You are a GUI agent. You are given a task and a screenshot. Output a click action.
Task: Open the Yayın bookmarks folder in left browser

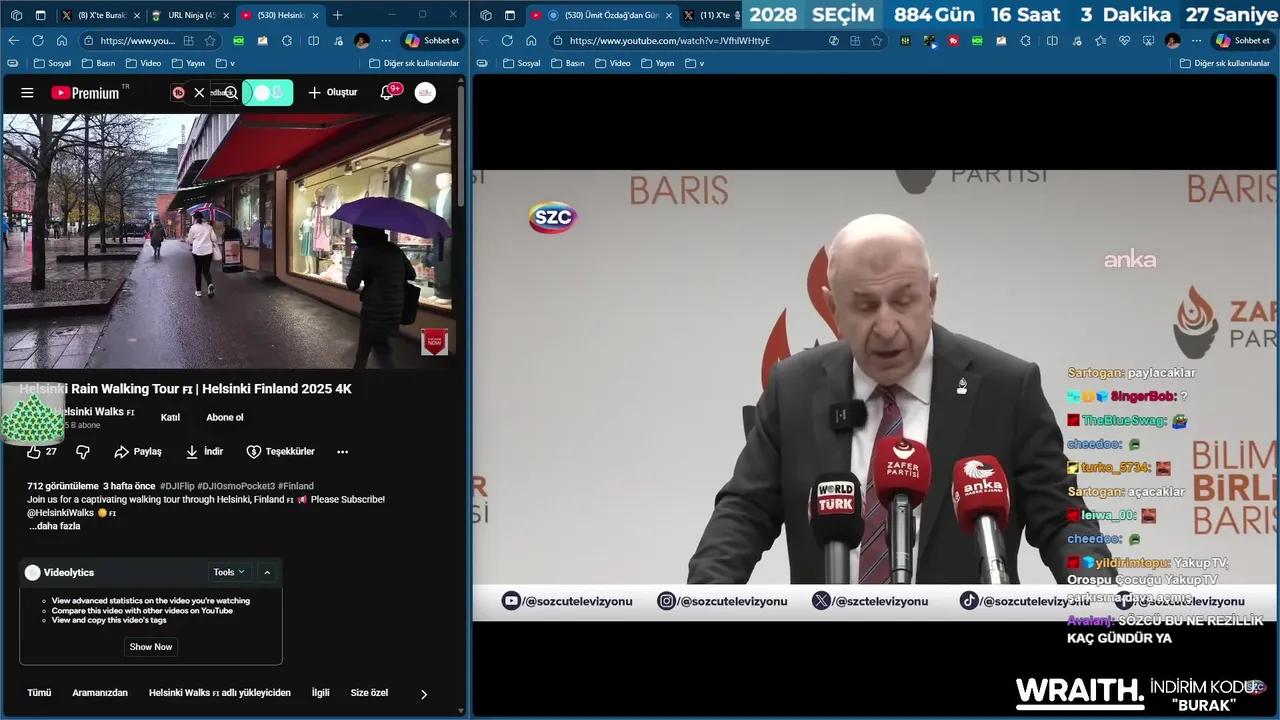point(188,63)
